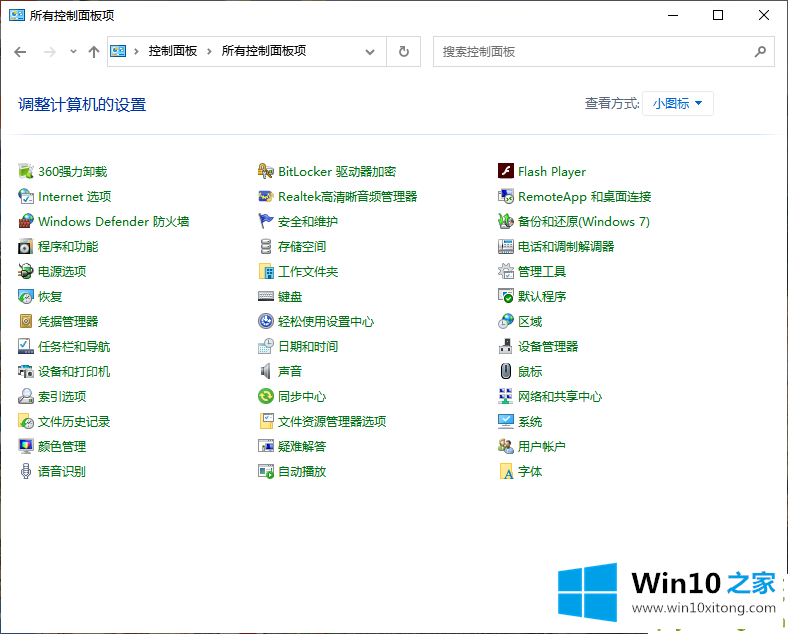The height and width of the screenshot is (634, 788).
Task: Click the 索引选项 icon
Action: coord(26,396)
